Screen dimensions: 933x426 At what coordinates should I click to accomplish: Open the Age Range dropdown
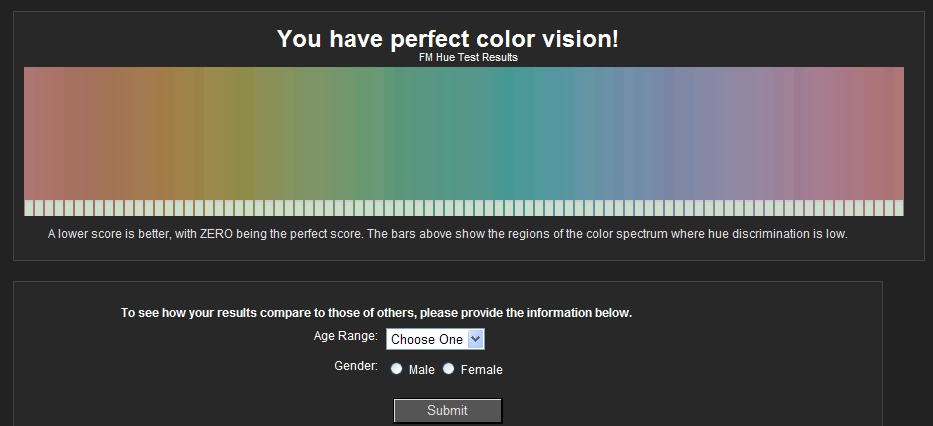coord(435,339)
